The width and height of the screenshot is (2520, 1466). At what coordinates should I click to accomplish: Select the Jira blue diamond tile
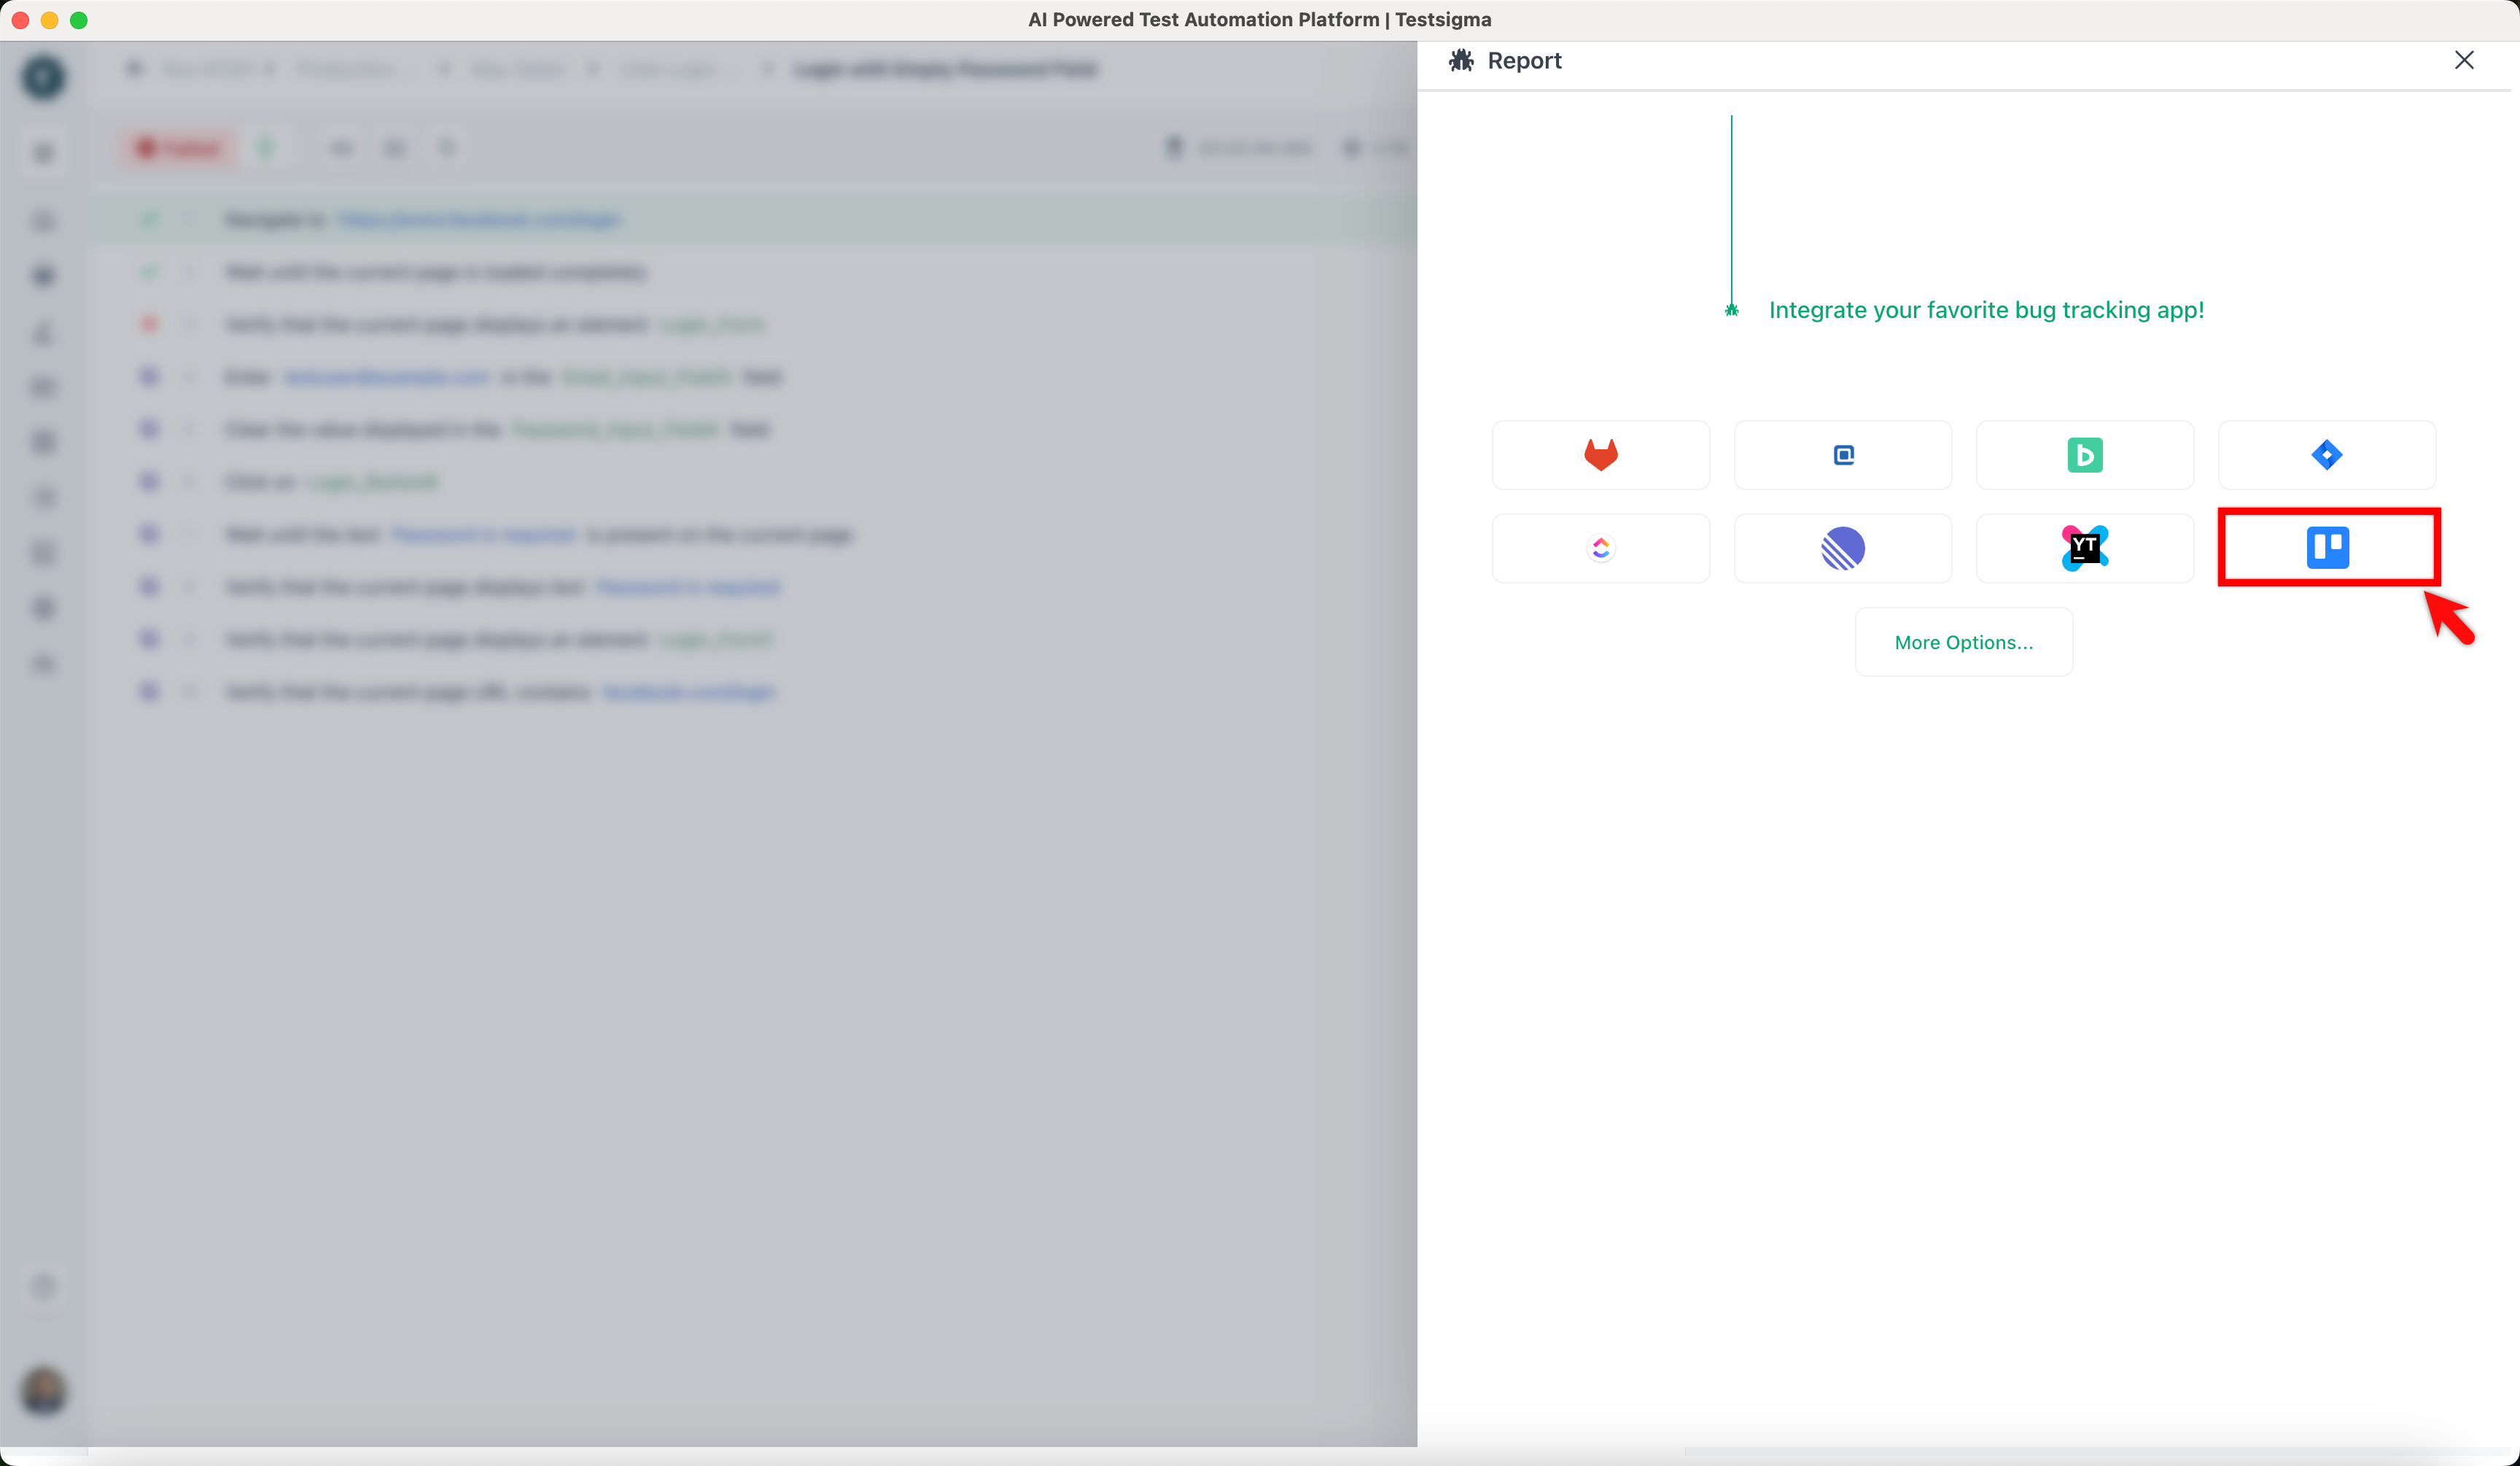[2326, 455]
